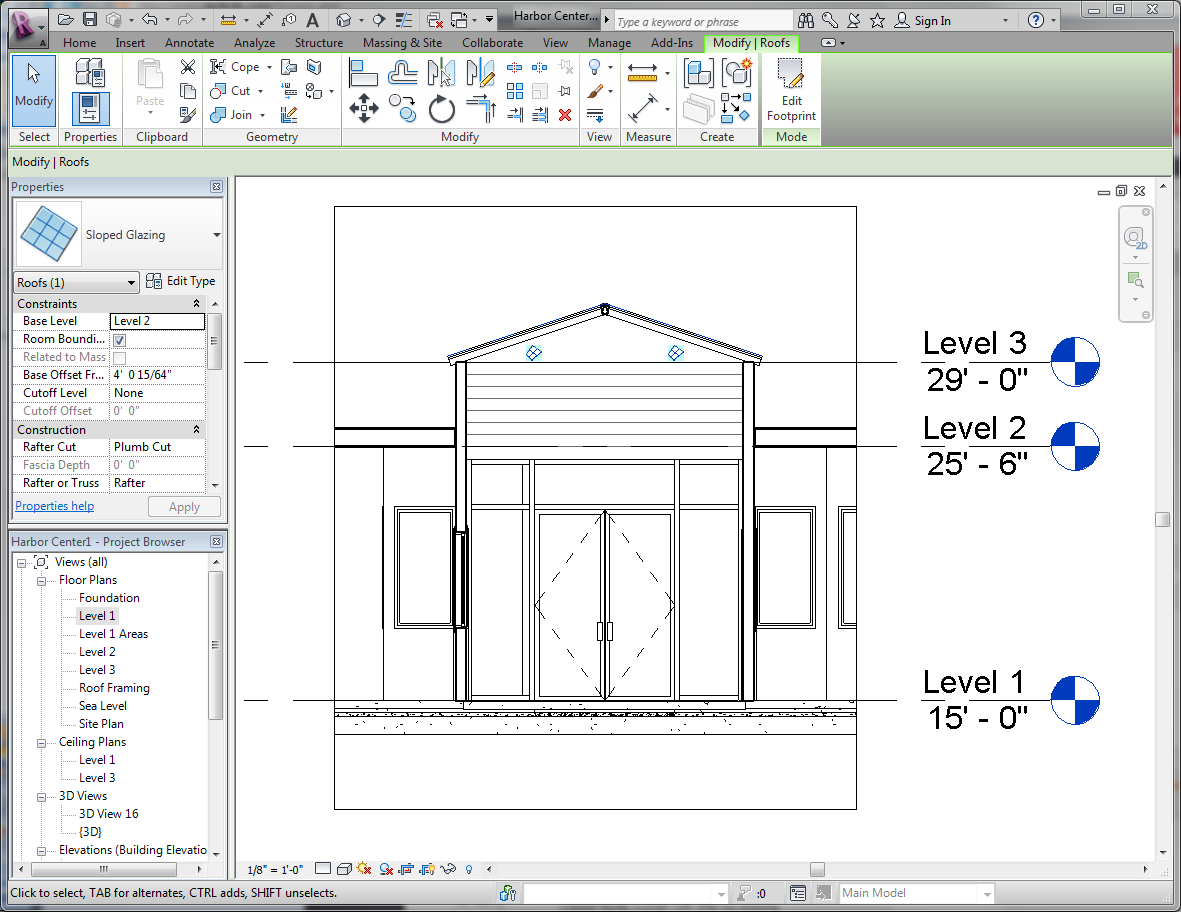The width and height of the screenshot is (1181, 912).
Task: Click the Rotate tool icon
Action: (x=442, y=107)
